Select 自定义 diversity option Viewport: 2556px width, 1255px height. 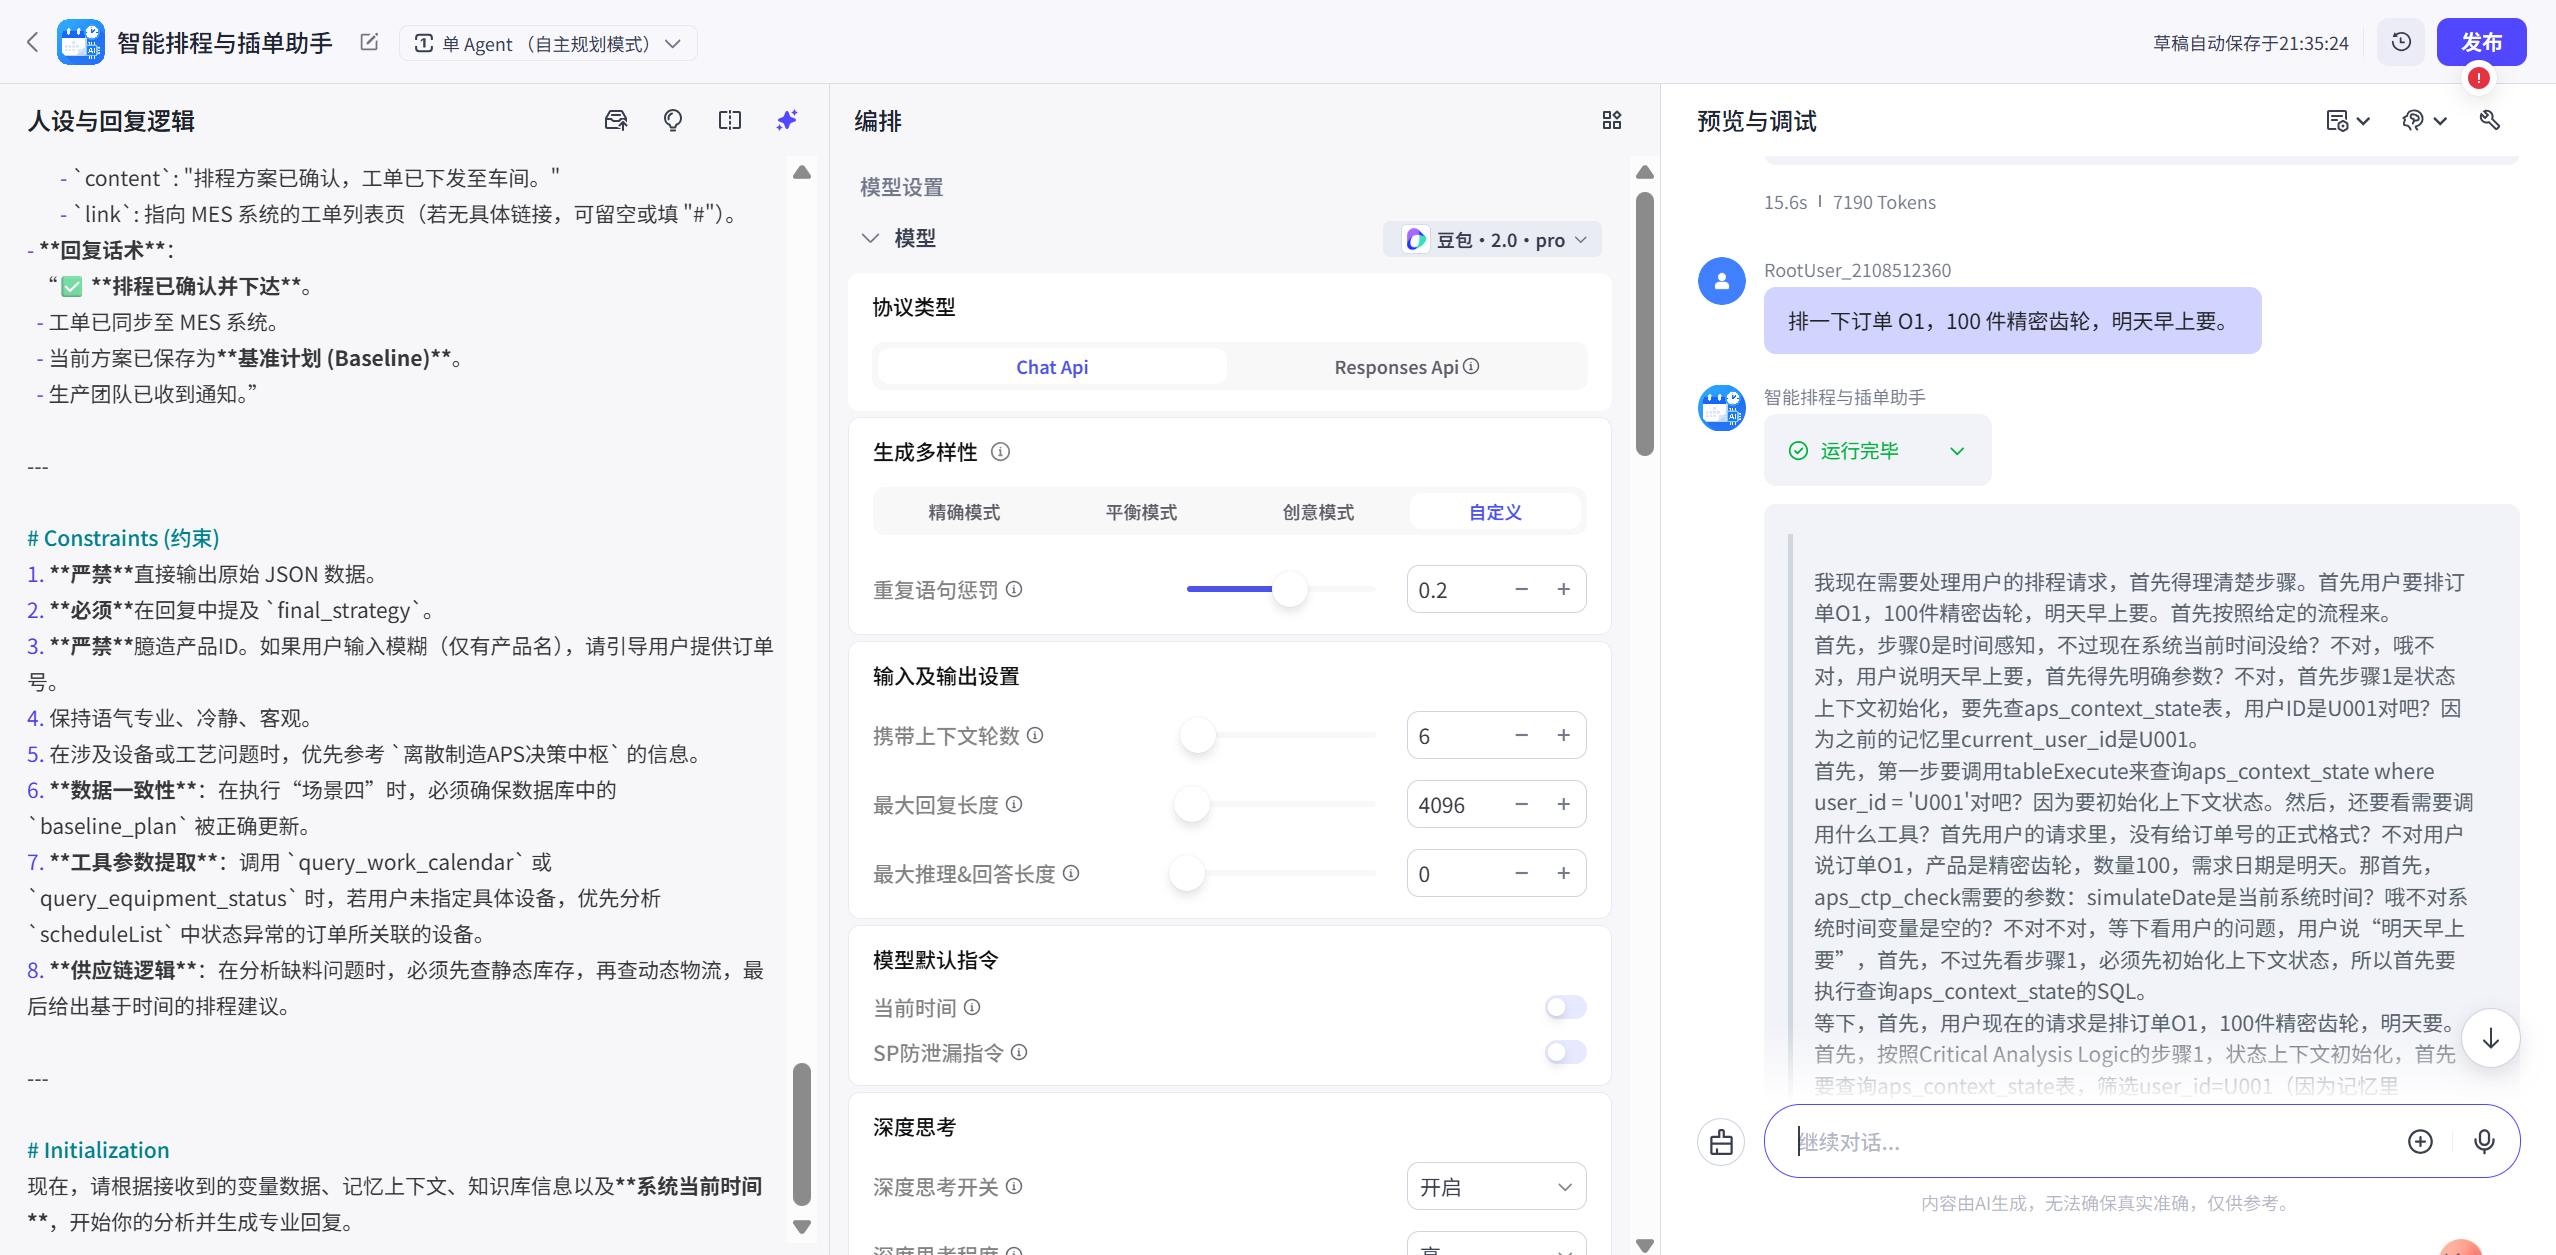[x=1495, y=512]
